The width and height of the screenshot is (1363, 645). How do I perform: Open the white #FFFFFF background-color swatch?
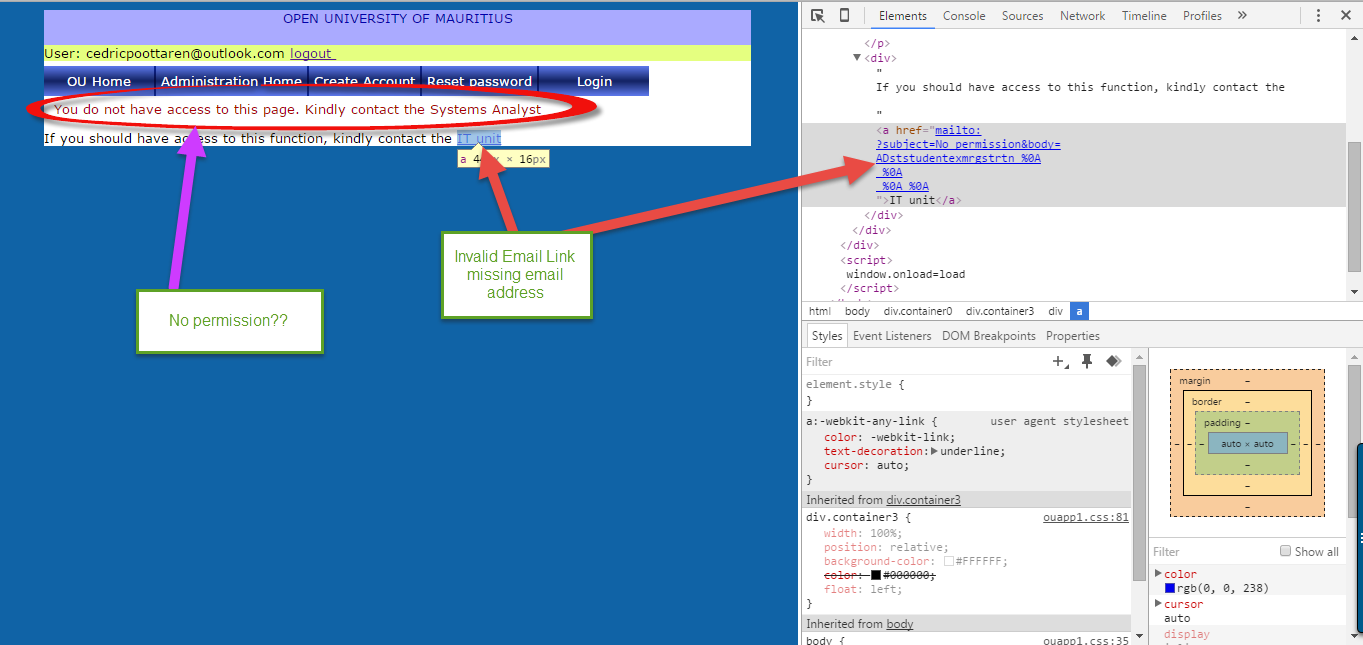point(949,562)
